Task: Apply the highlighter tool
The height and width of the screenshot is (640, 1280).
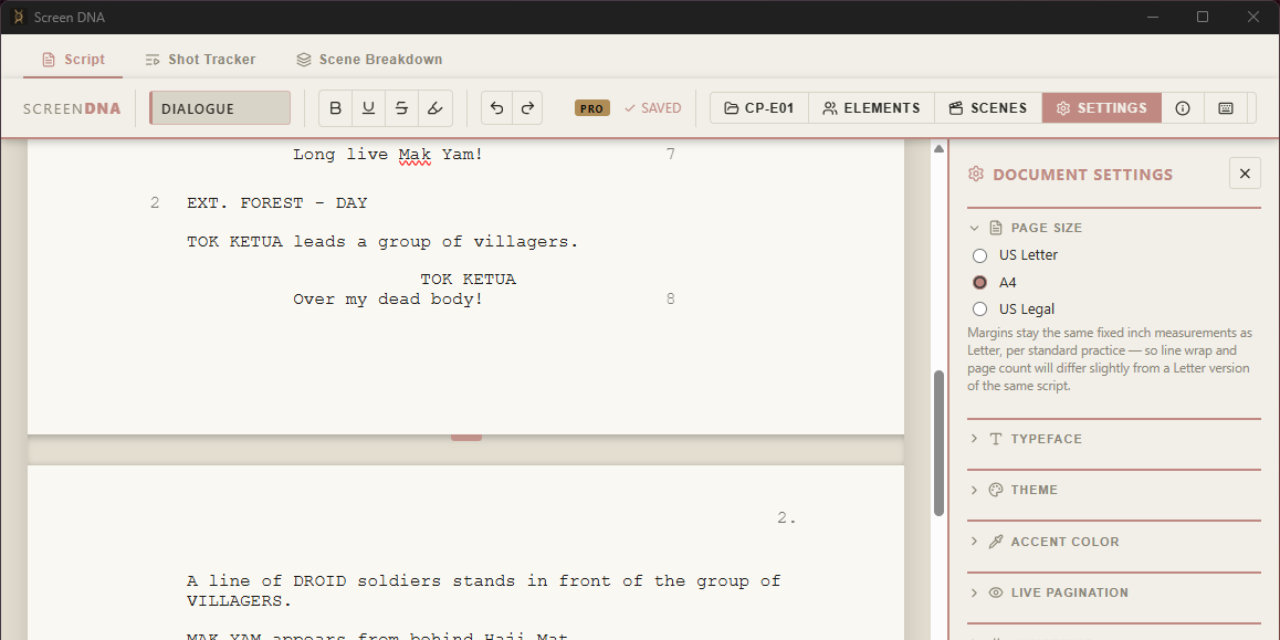Action: tap(435, 108)
